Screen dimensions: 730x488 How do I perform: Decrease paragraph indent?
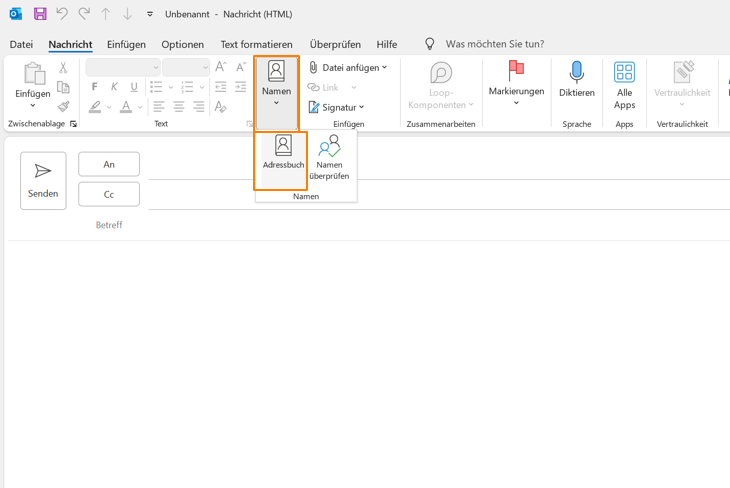[x=221, y=87]
